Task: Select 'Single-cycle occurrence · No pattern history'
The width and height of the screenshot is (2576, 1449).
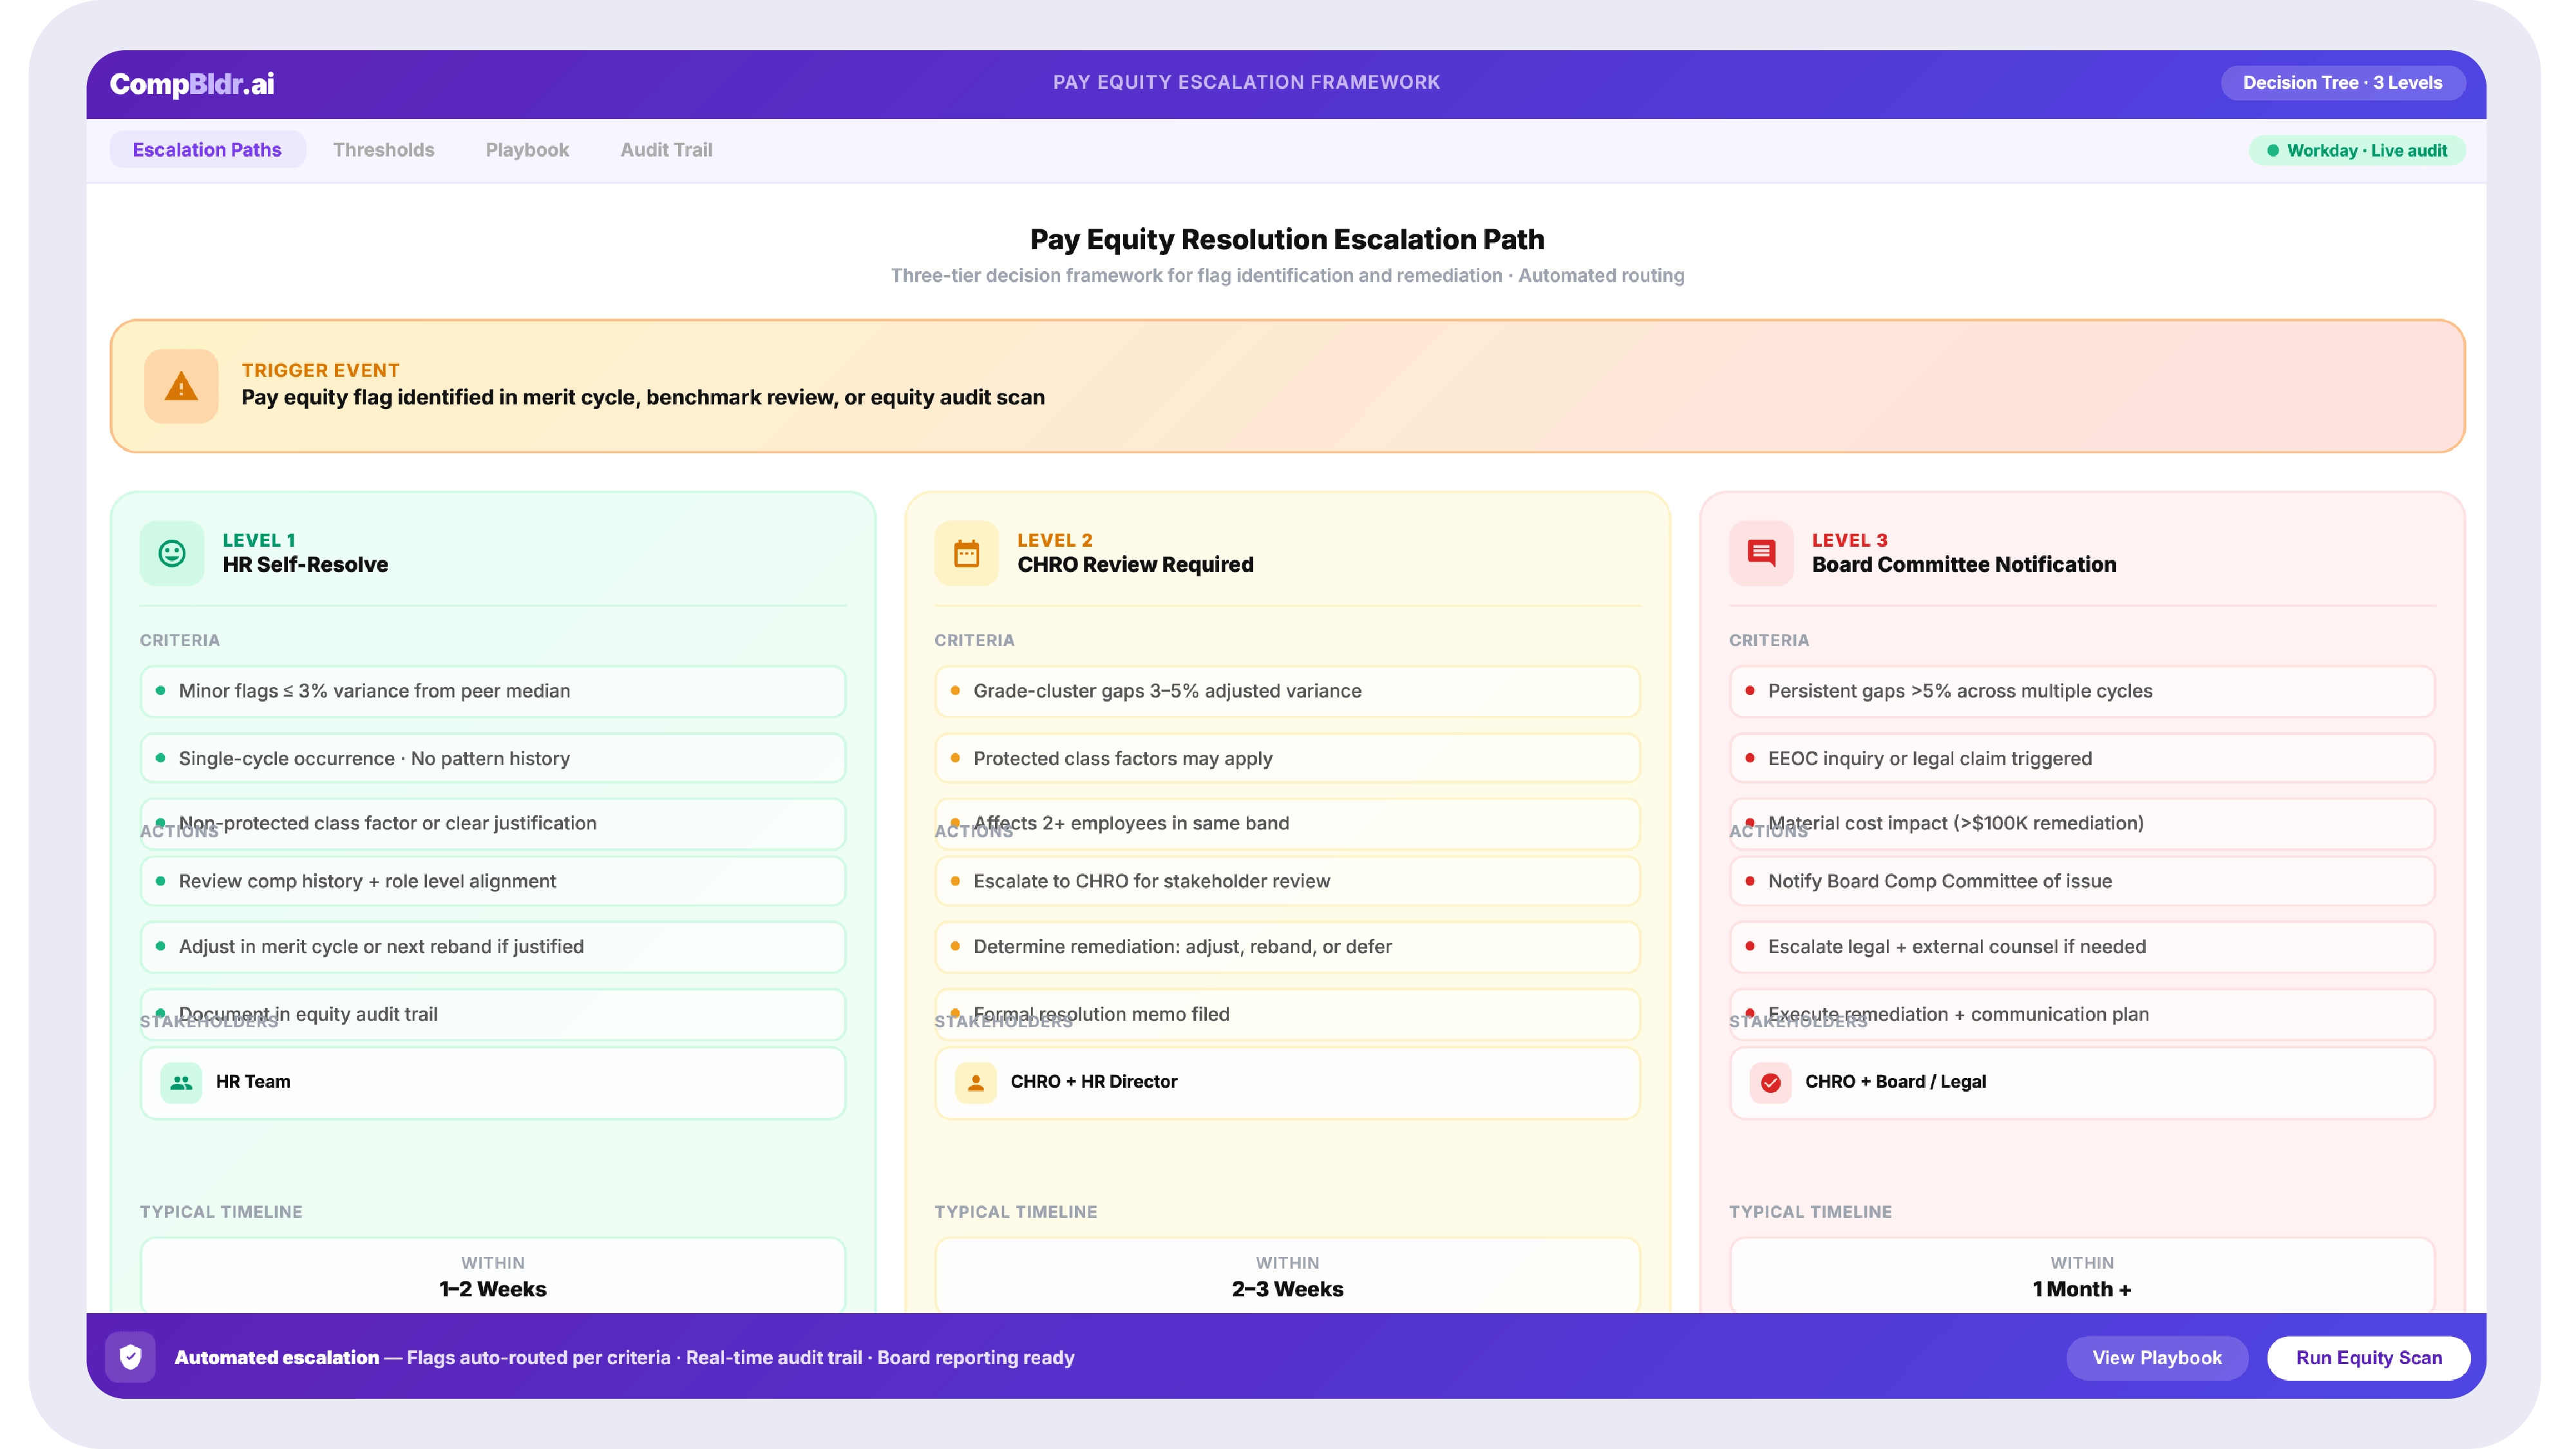Action: [x=493, y=758]
